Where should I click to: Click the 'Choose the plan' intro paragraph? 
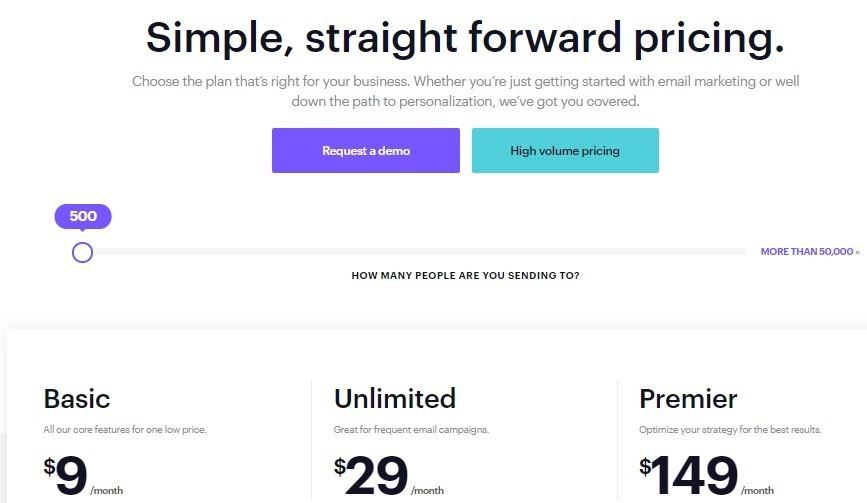(x=465, y=91)
